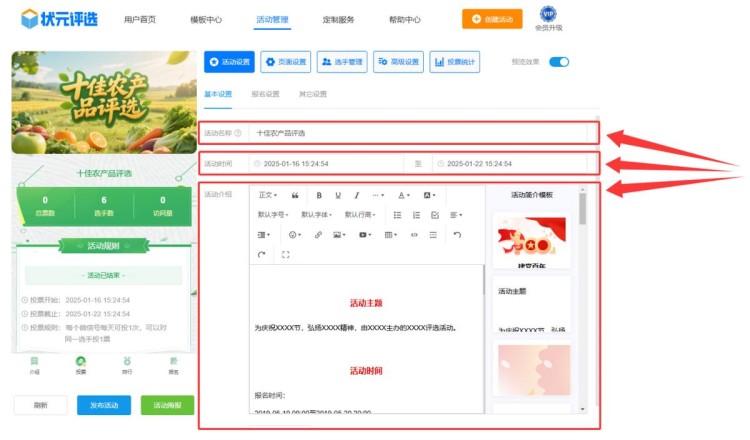
Task: Apply underline formatting in editor
Action: [x=338, y=195]
